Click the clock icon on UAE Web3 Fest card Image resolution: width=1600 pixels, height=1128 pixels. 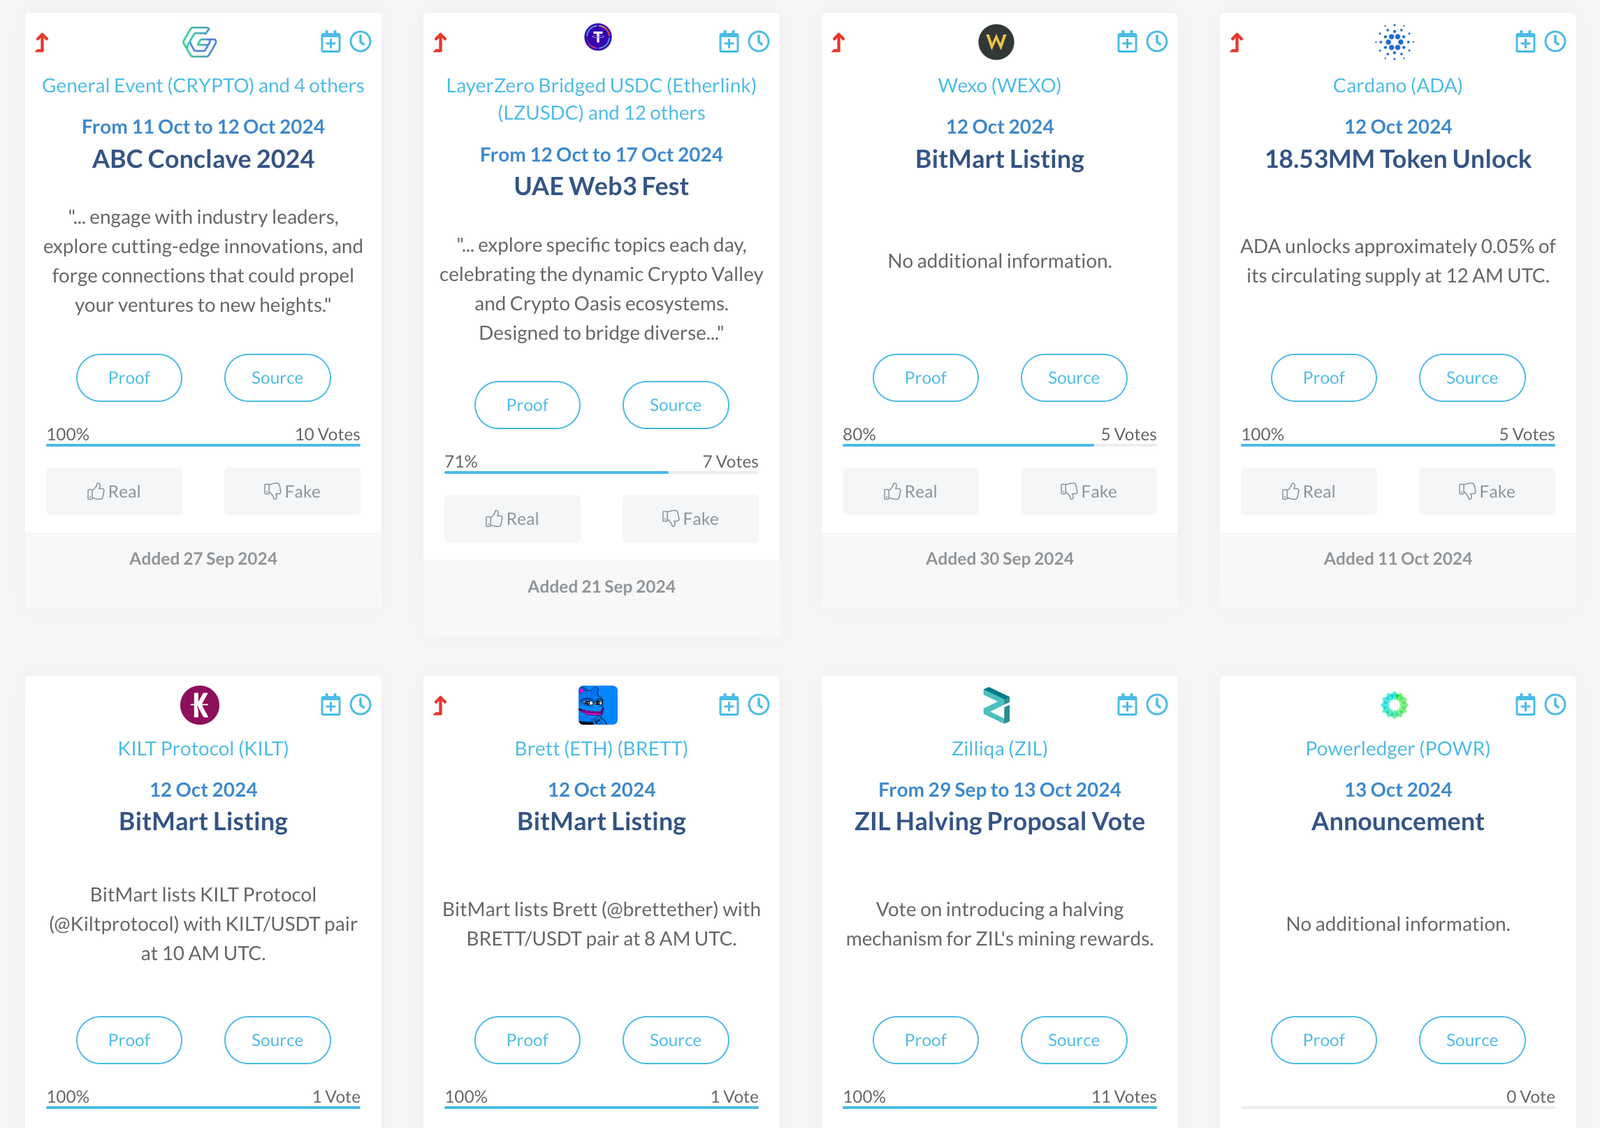pos(759,42)
